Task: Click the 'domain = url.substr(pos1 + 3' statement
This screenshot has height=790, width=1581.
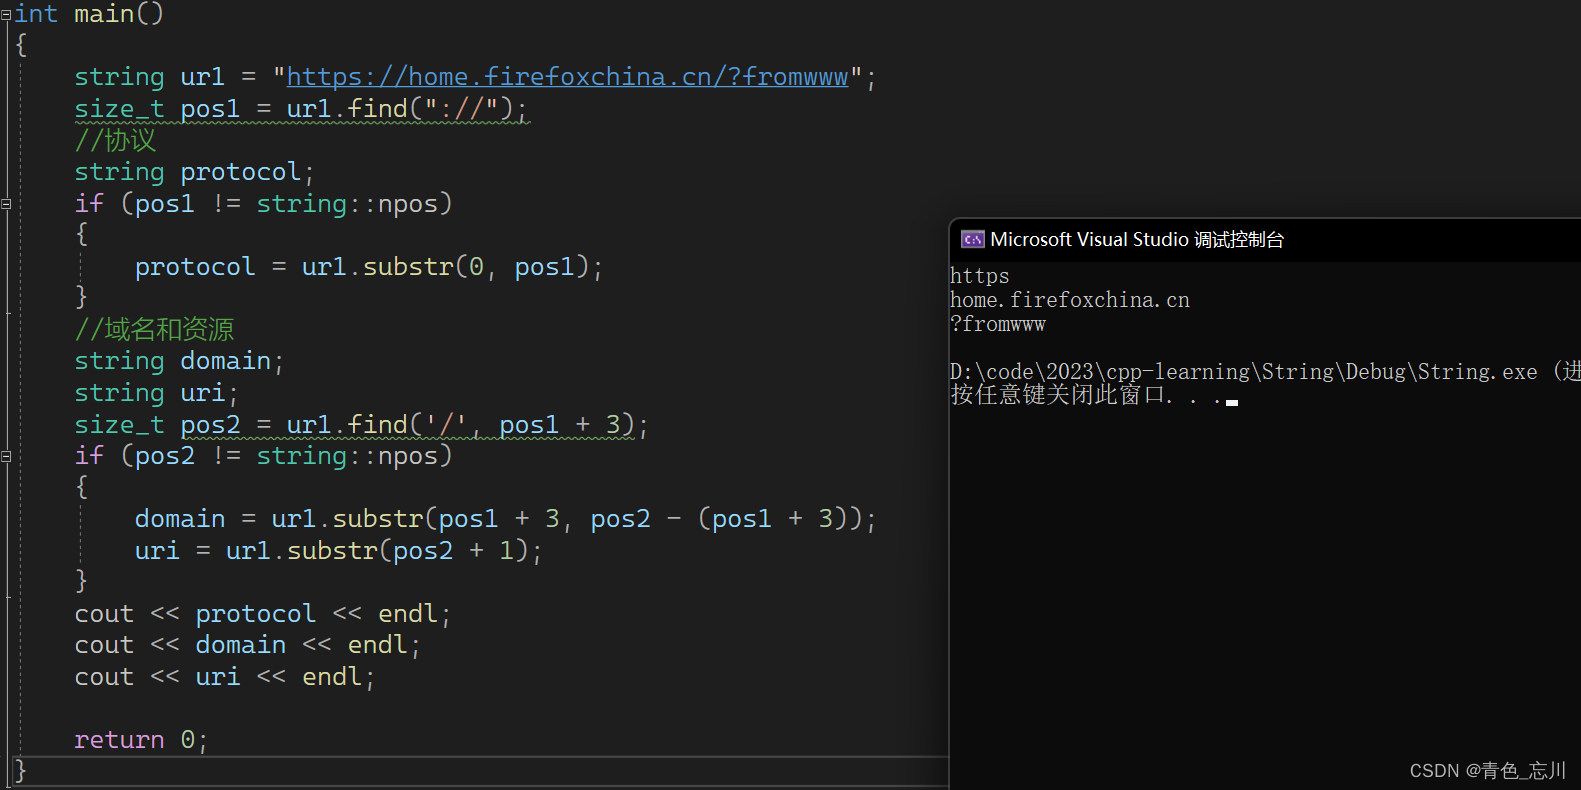Action: point(506,519)
